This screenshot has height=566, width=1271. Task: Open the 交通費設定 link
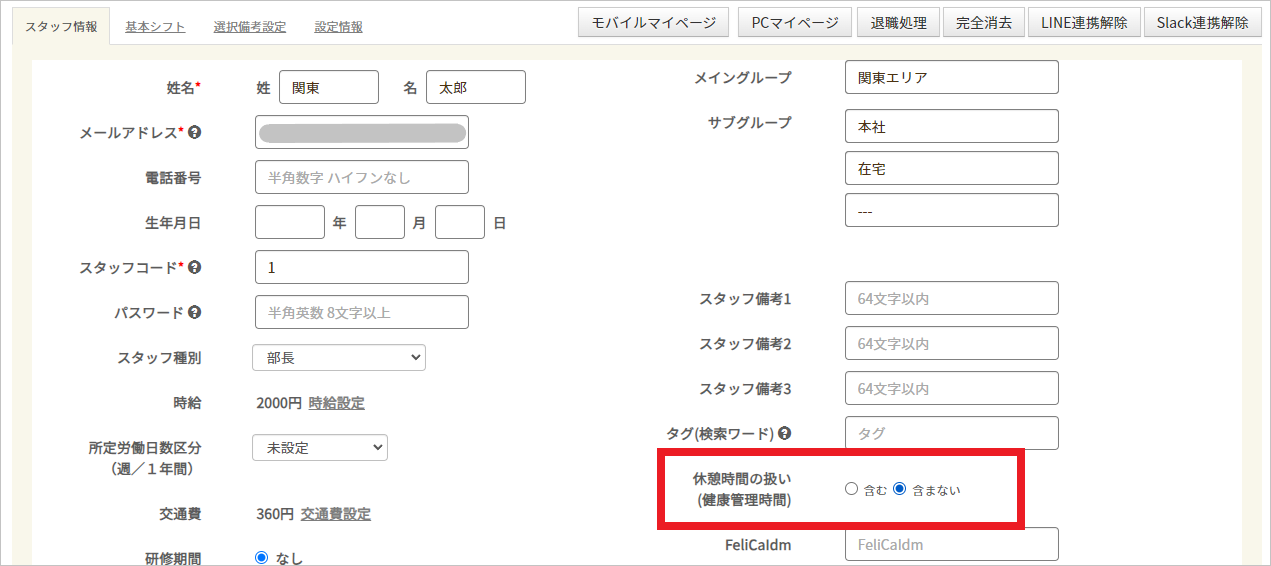click(335, 514)
